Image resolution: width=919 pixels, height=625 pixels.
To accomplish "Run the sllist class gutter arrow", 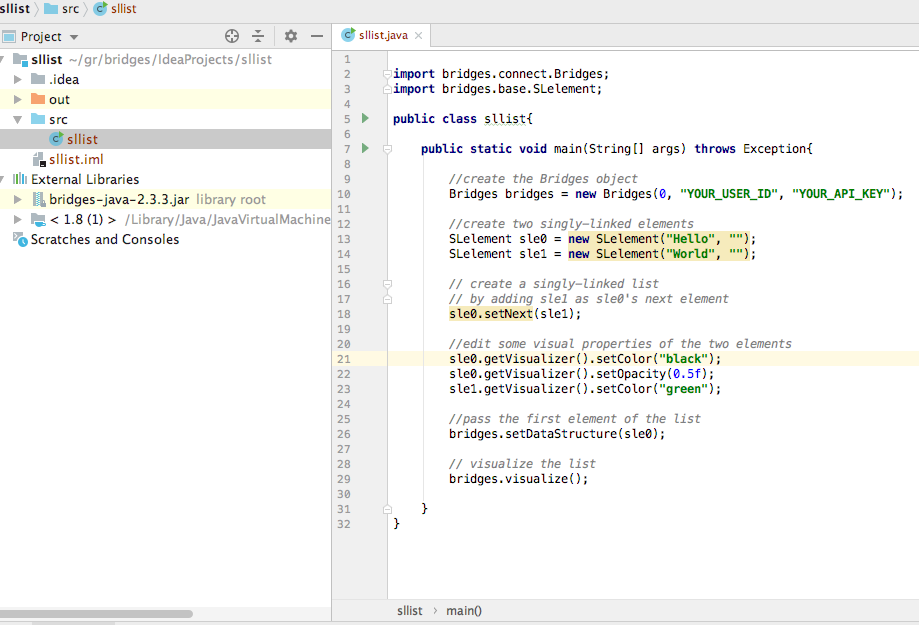I will [x=365, y=118].
